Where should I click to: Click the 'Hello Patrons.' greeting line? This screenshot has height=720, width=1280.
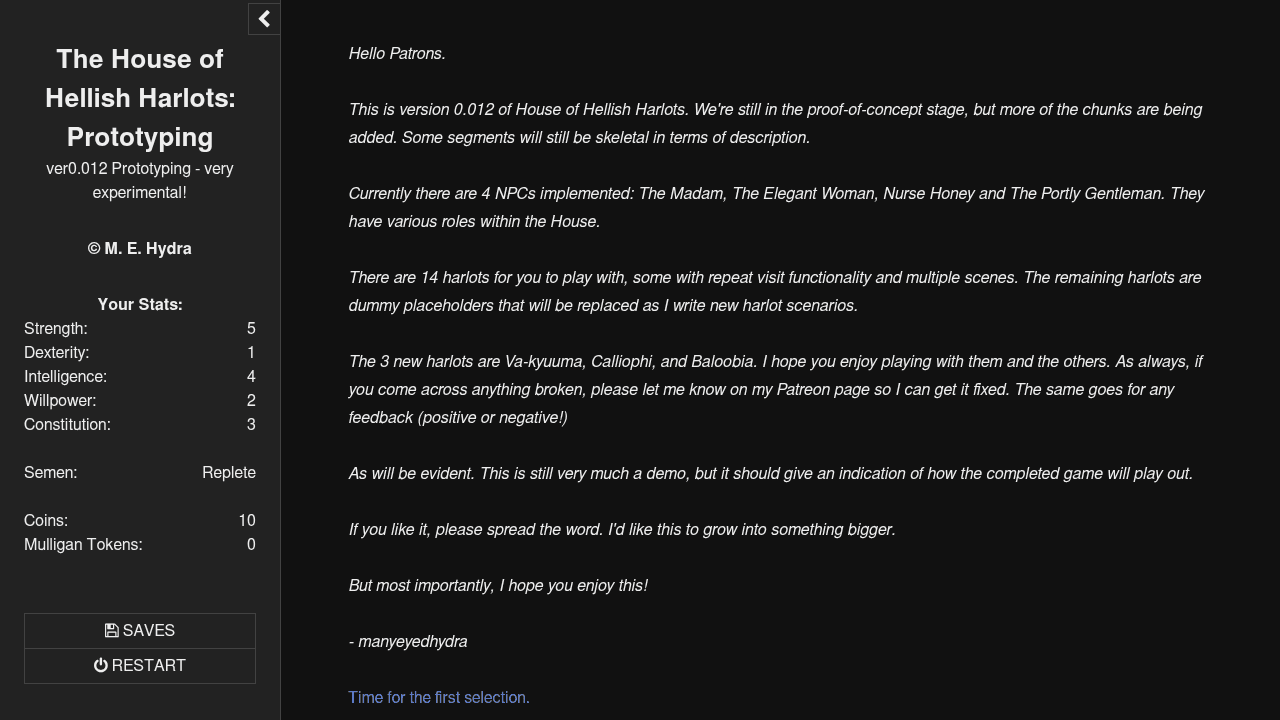pos(397,53)
